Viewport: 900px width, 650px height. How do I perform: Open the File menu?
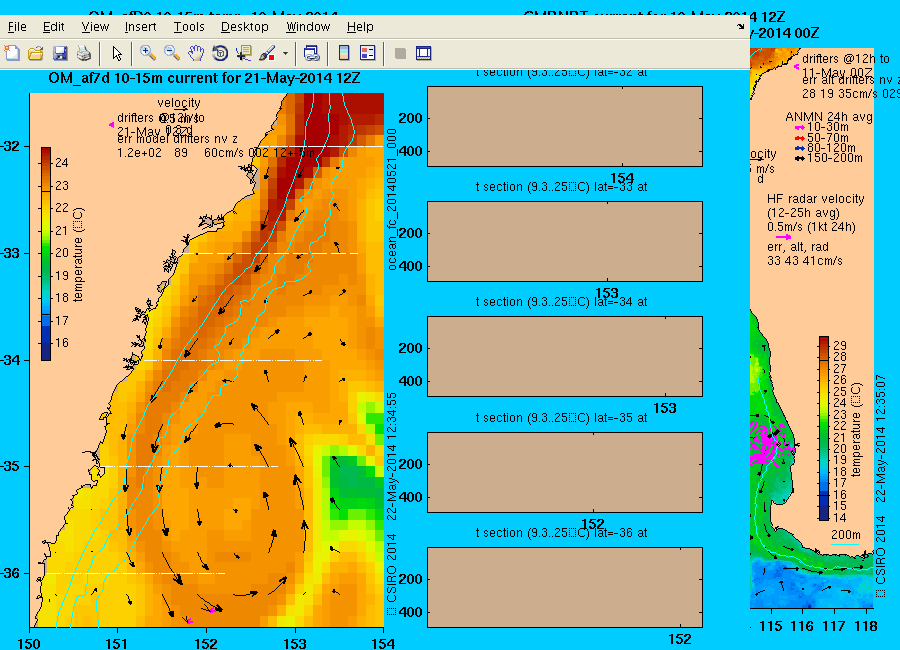[x=17, y=27]
